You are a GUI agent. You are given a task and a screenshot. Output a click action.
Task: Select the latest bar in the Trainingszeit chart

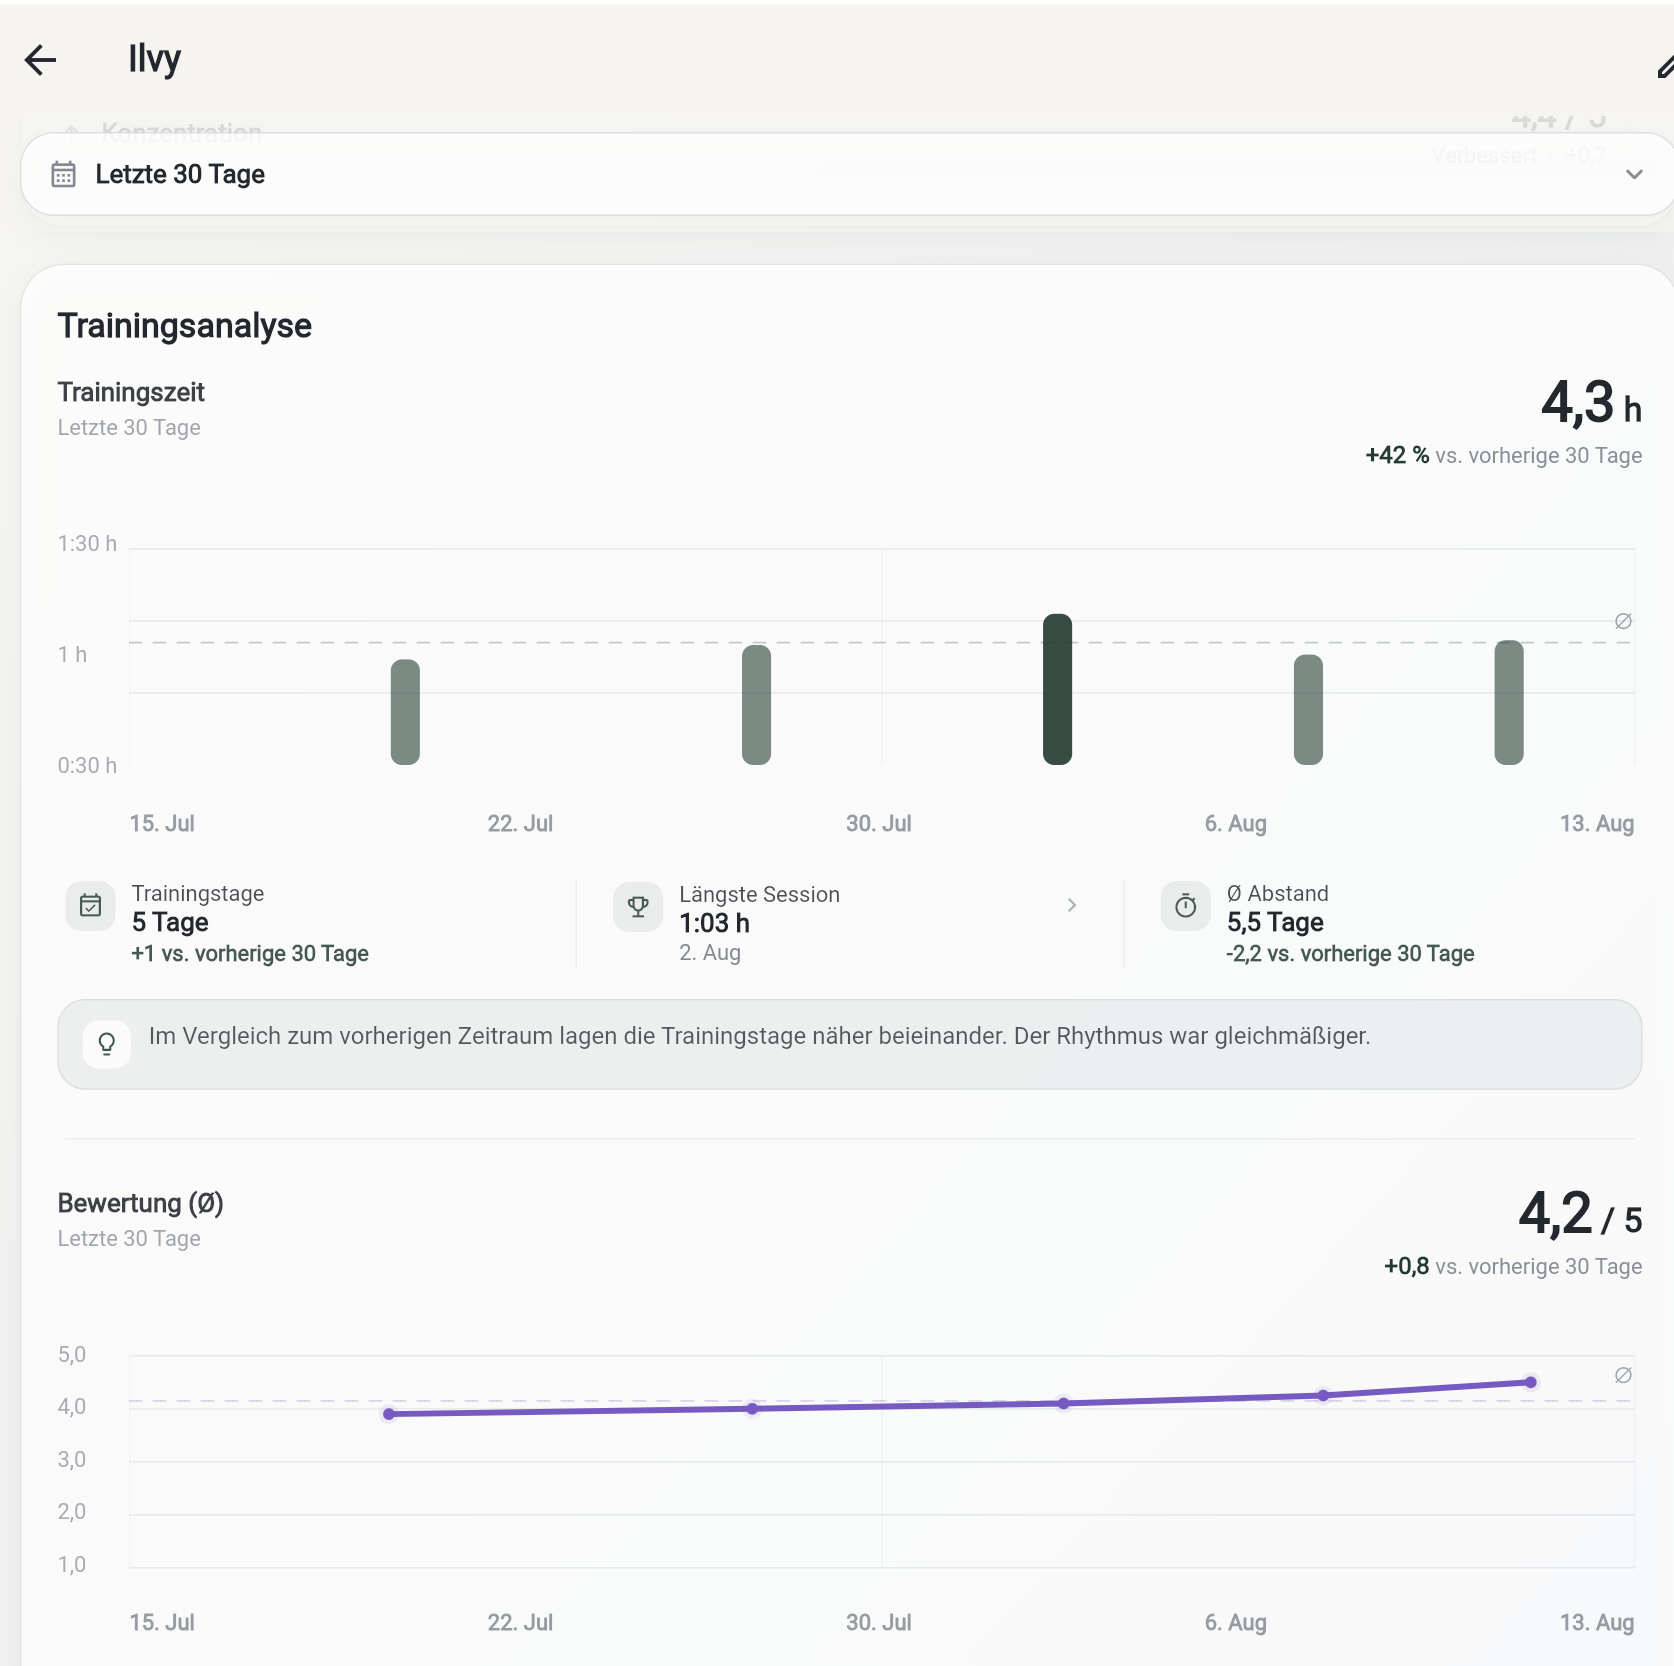[1509, 702]
